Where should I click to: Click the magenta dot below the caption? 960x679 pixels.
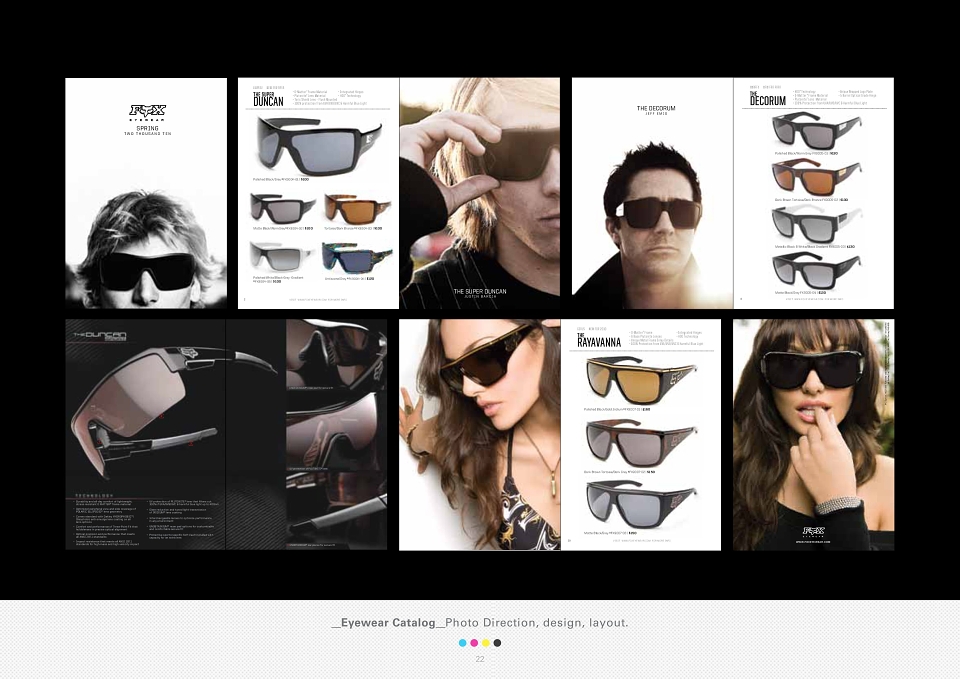pos(474,643)
